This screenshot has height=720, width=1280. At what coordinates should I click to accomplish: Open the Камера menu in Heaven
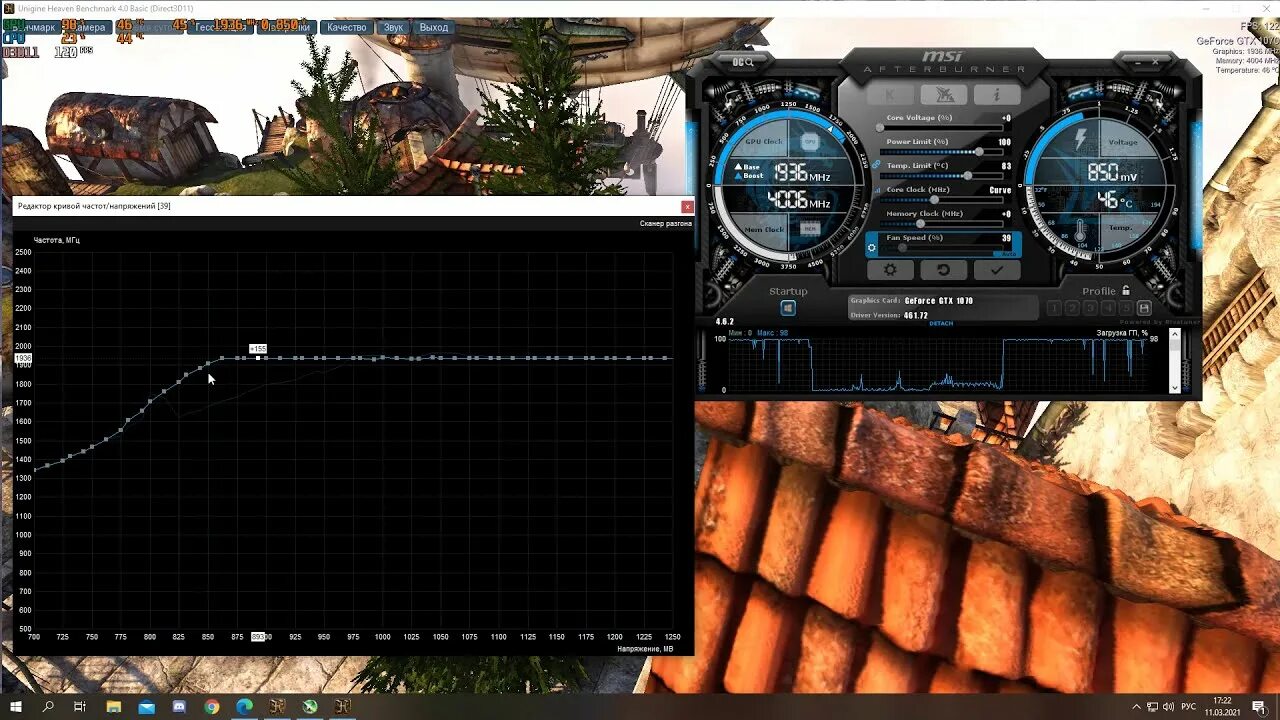pos(87,27)
